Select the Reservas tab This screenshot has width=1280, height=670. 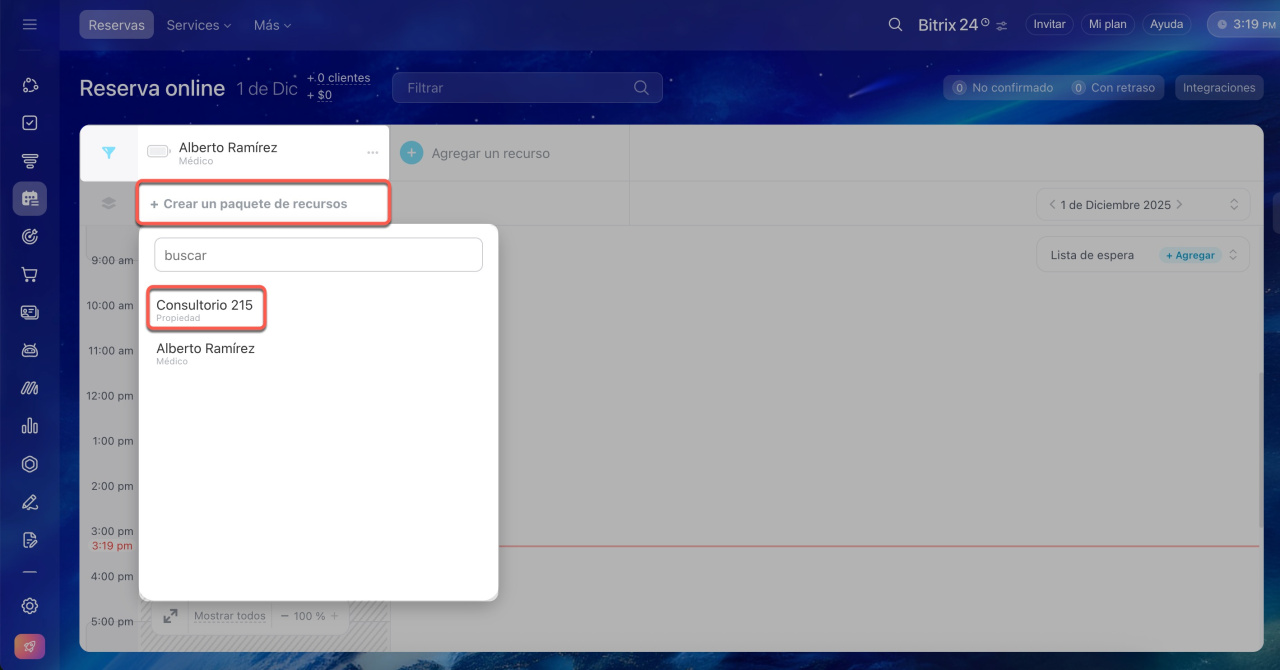coord(116,25)
